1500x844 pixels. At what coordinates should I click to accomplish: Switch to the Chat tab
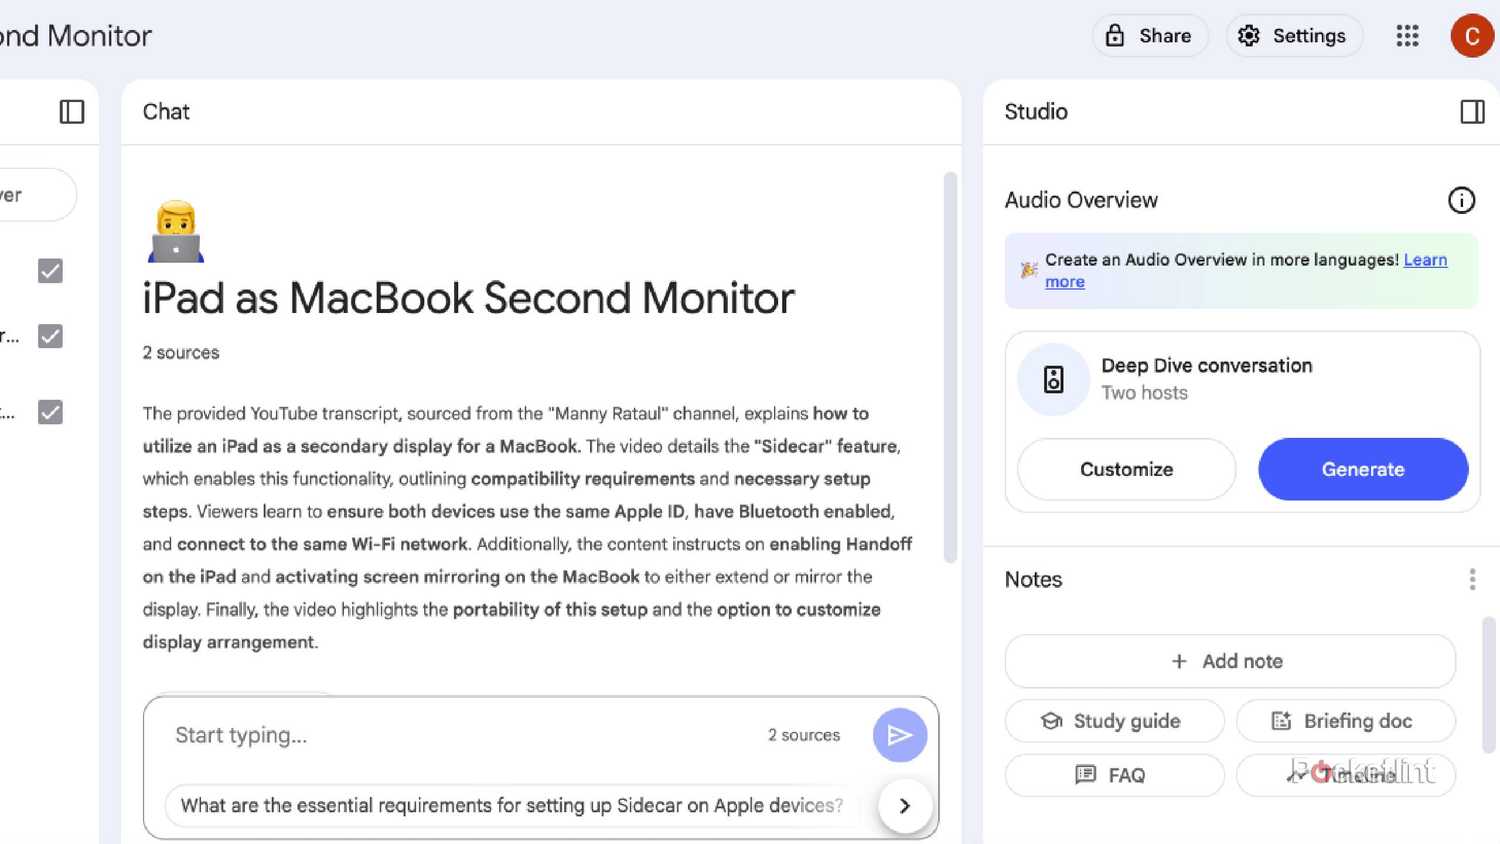(x=165, y=111)
